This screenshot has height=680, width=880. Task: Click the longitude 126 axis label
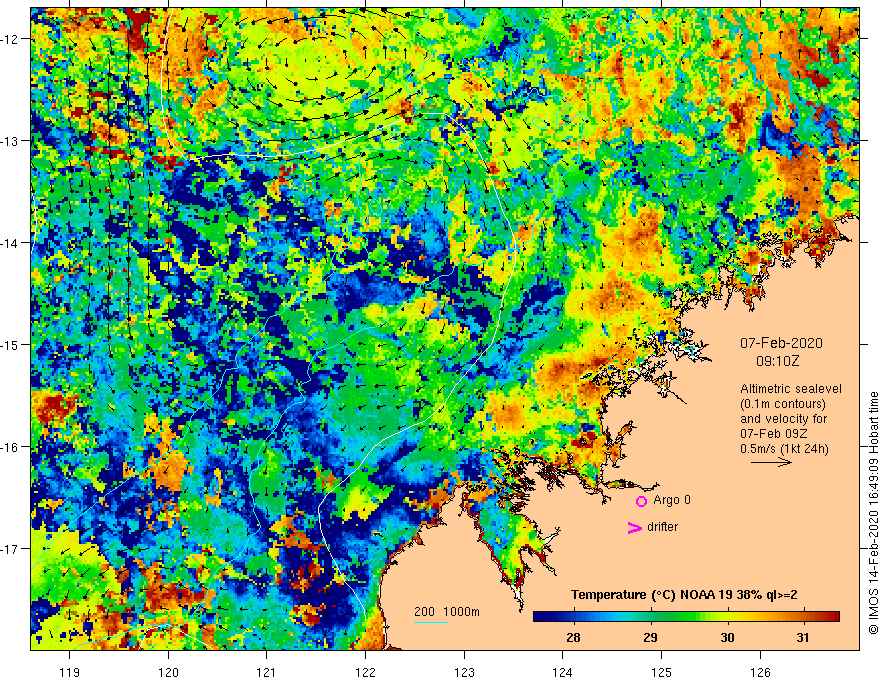tap(760, 672)
